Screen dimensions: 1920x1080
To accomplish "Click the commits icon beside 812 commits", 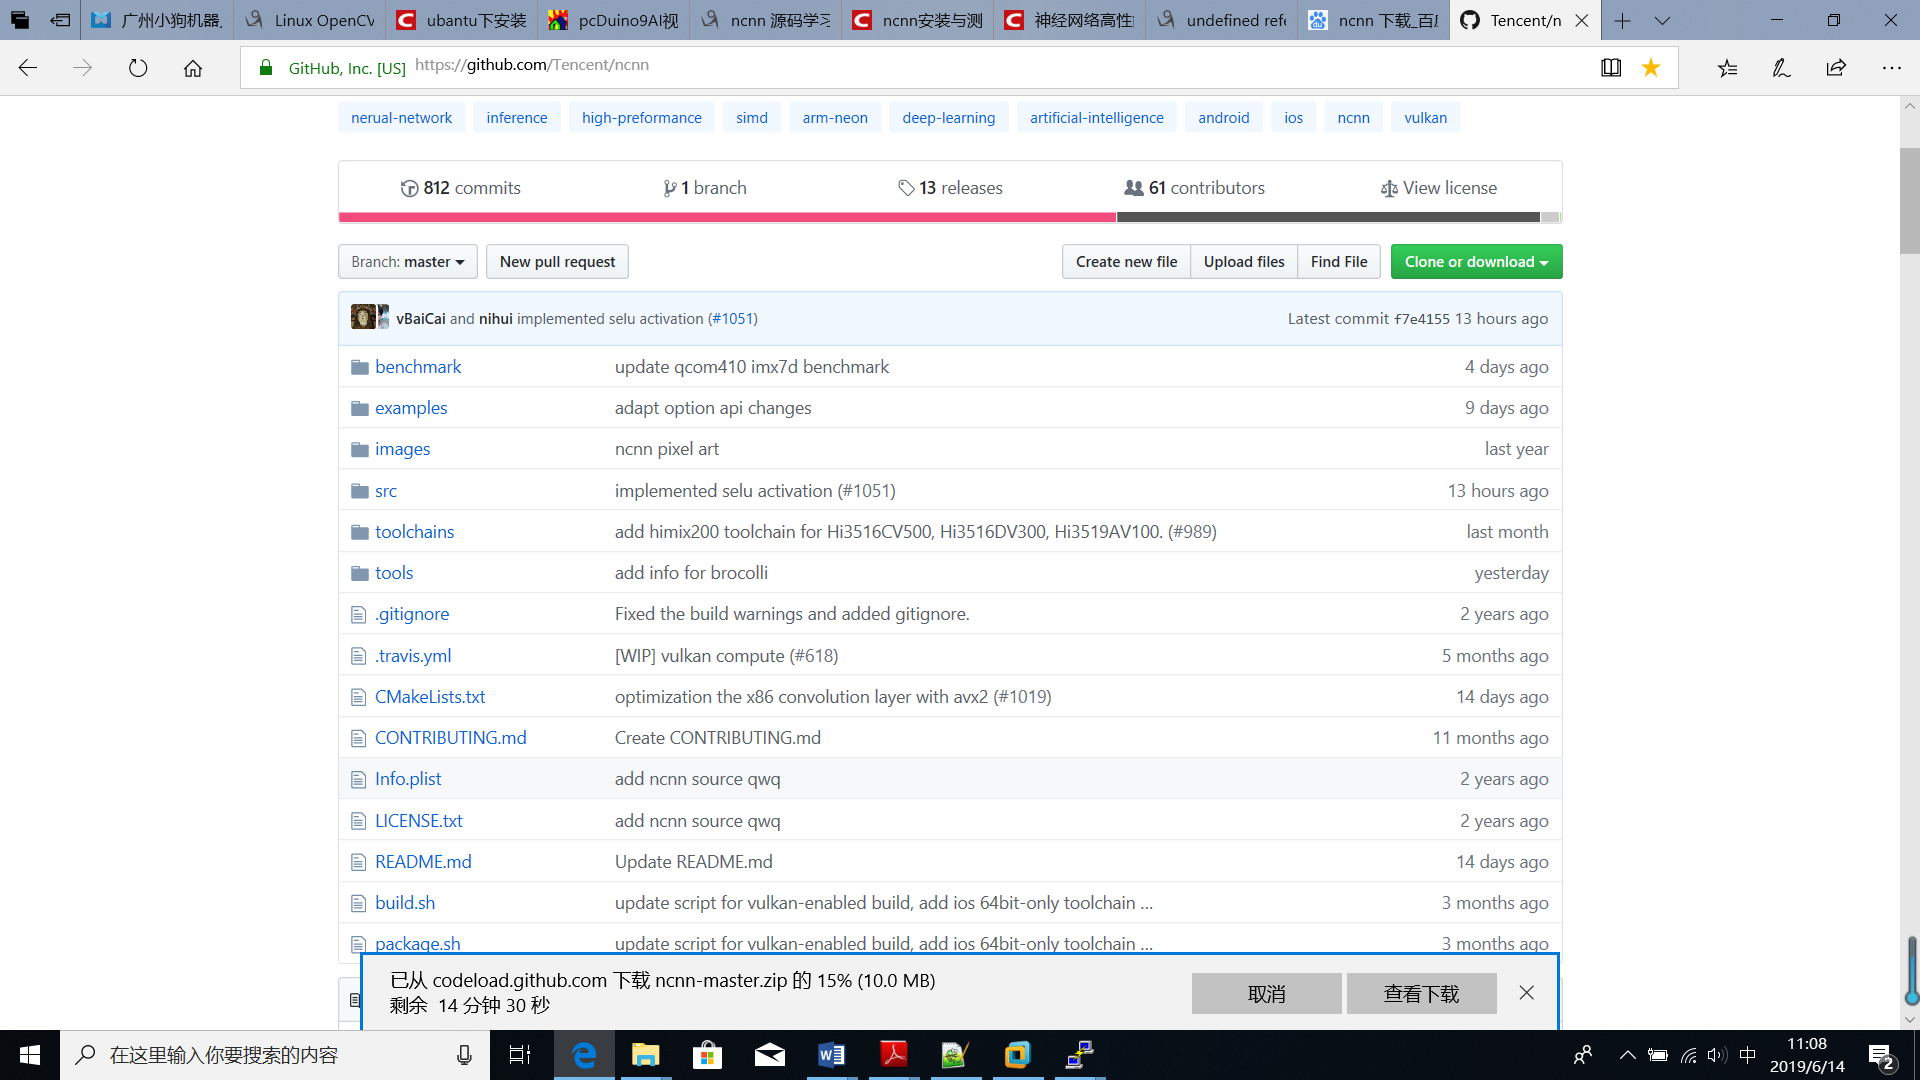I will pyautogui.click(x=410, y=188).
